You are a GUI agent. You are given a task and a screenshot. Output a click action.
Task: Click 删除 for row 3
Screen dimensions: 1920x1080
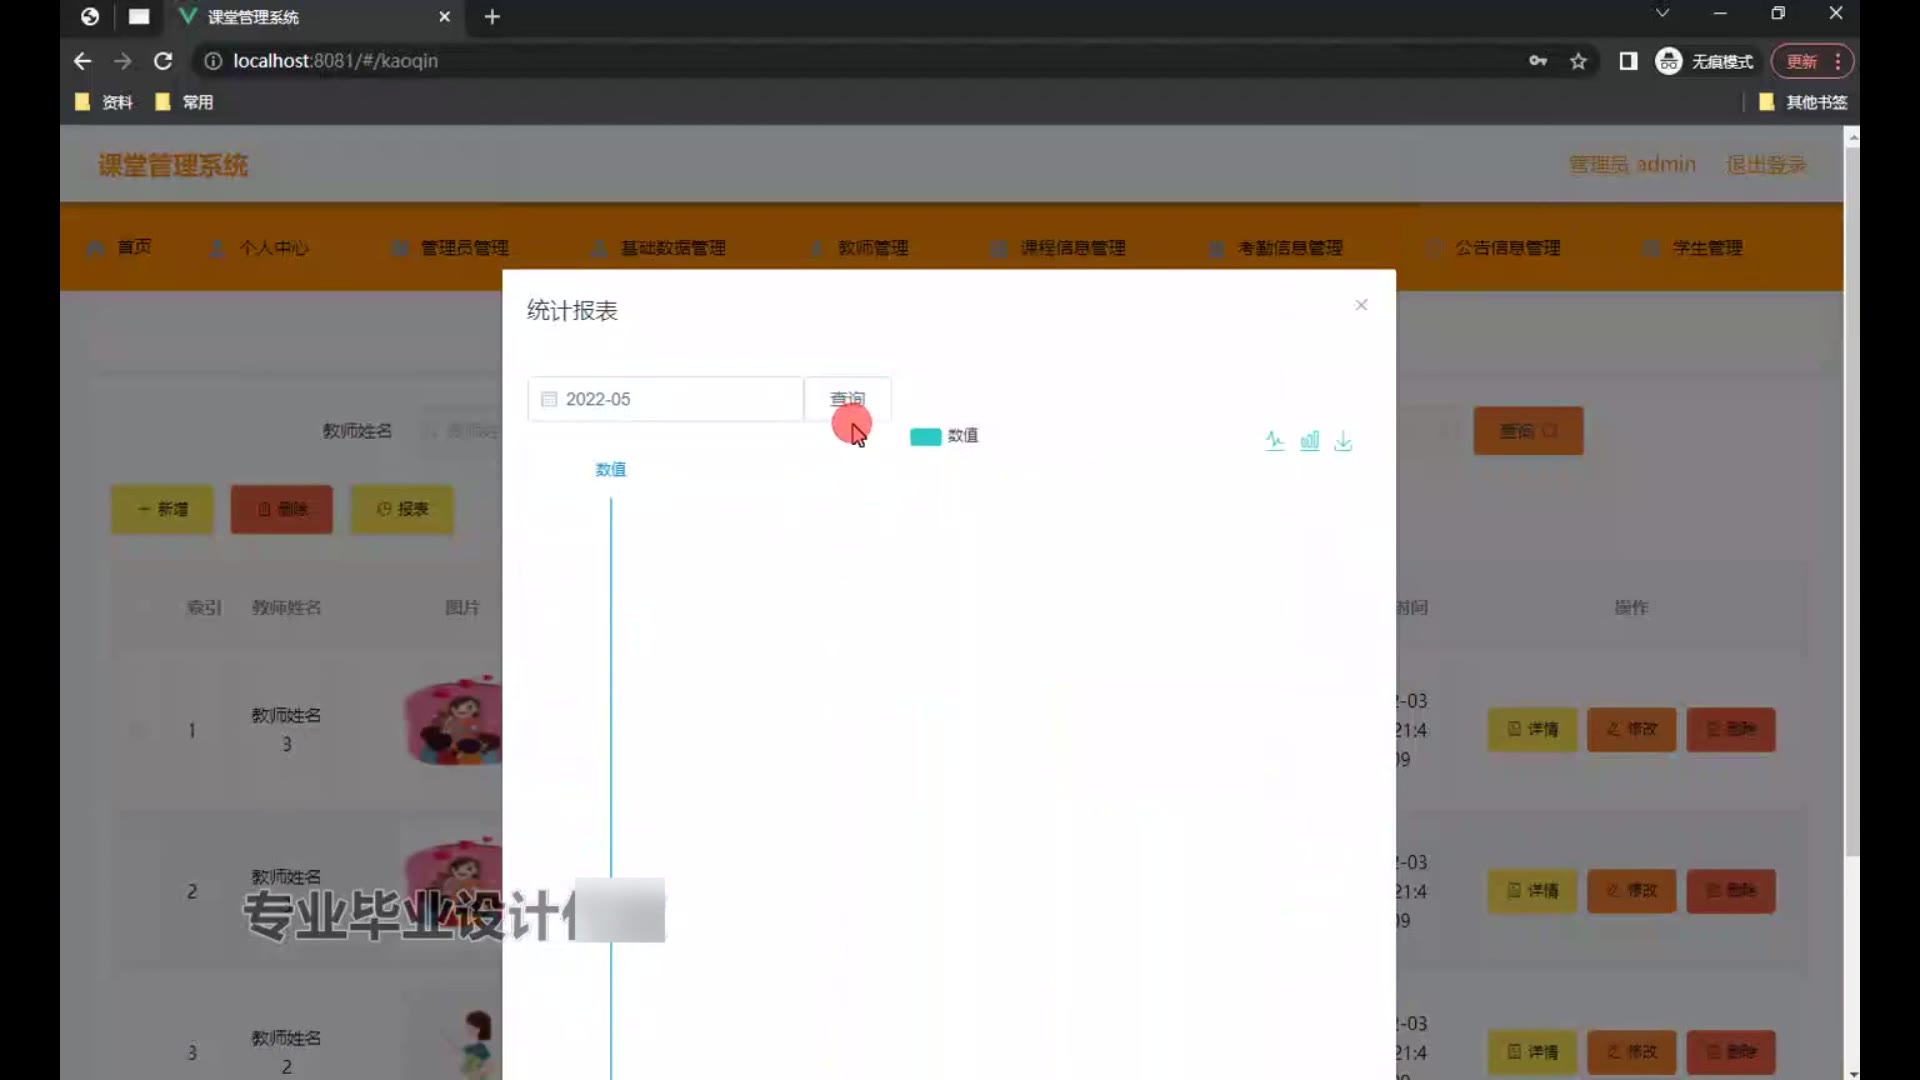click(1731, 1052)
